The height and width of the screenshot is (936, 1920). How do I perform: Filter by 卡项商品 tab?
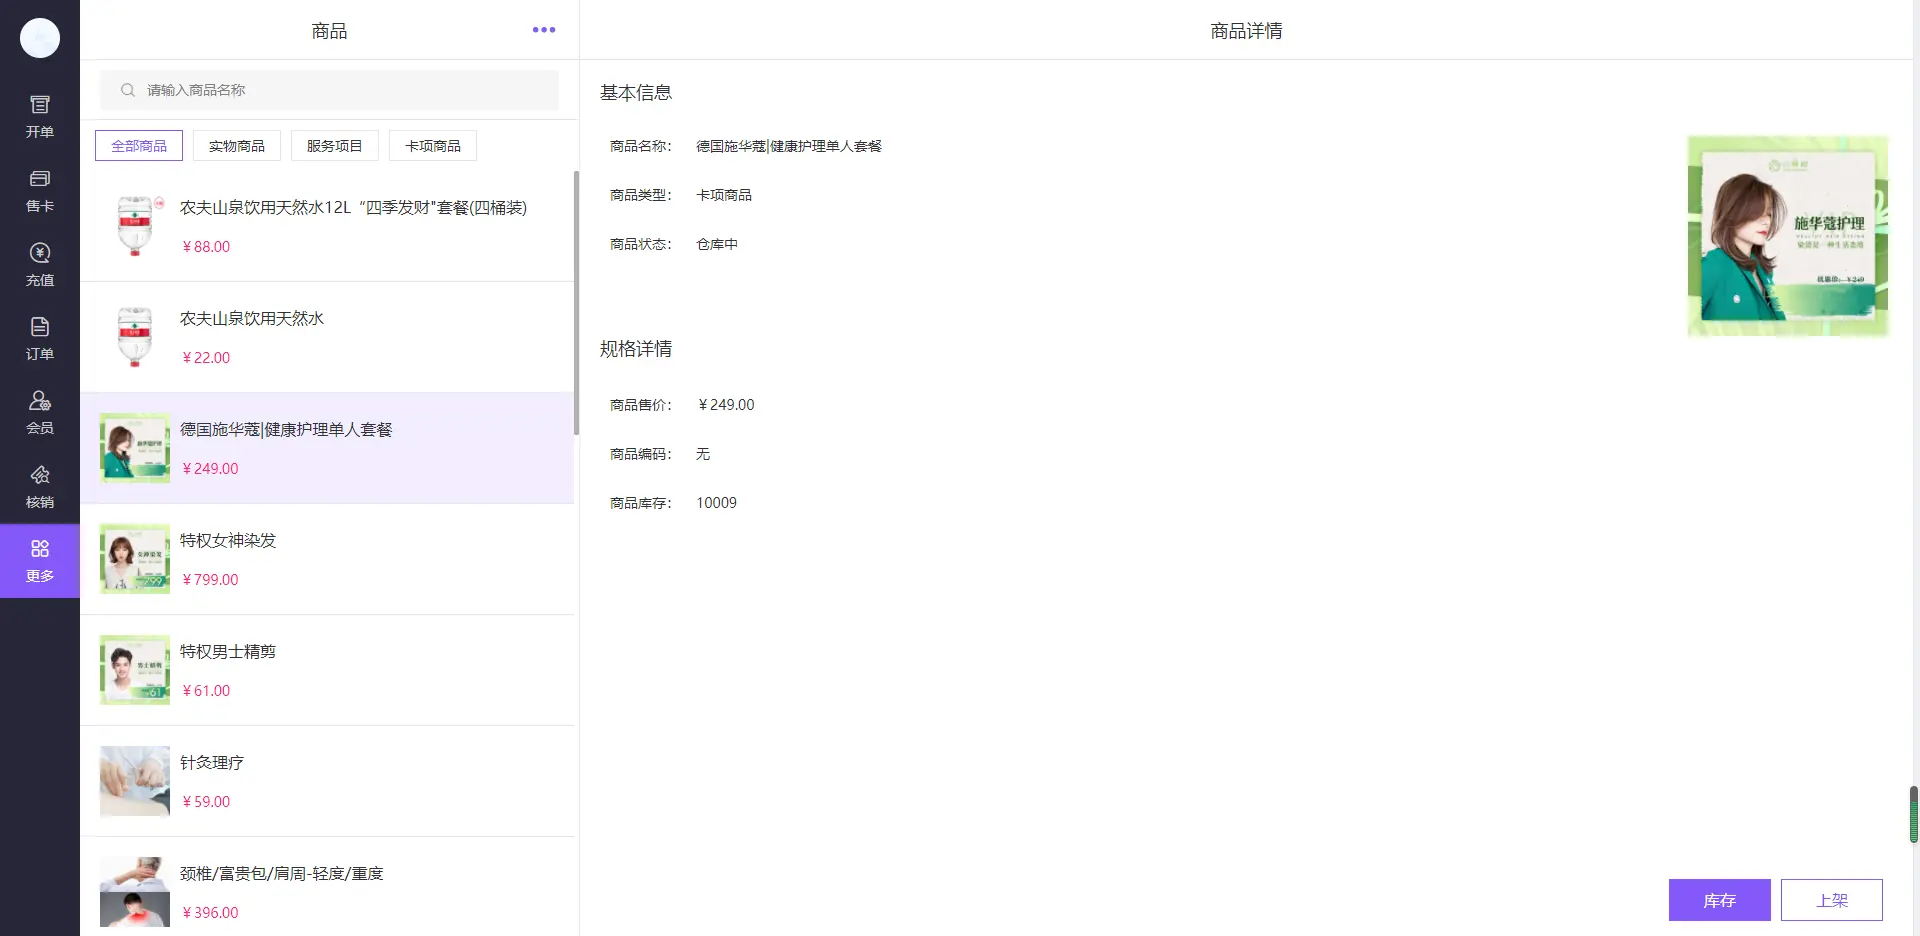pos(433,146)
